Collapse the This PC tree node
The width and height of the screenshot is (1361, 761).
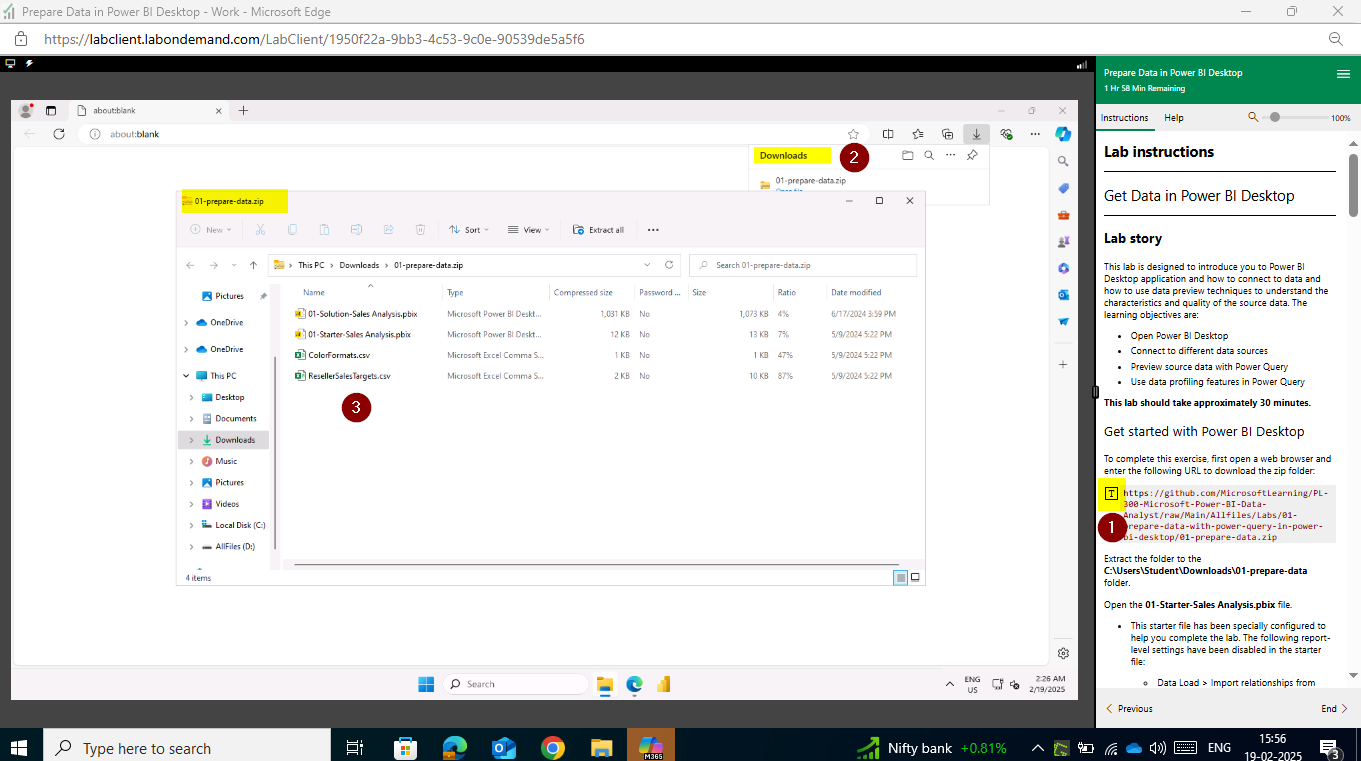tap(187, 376)
